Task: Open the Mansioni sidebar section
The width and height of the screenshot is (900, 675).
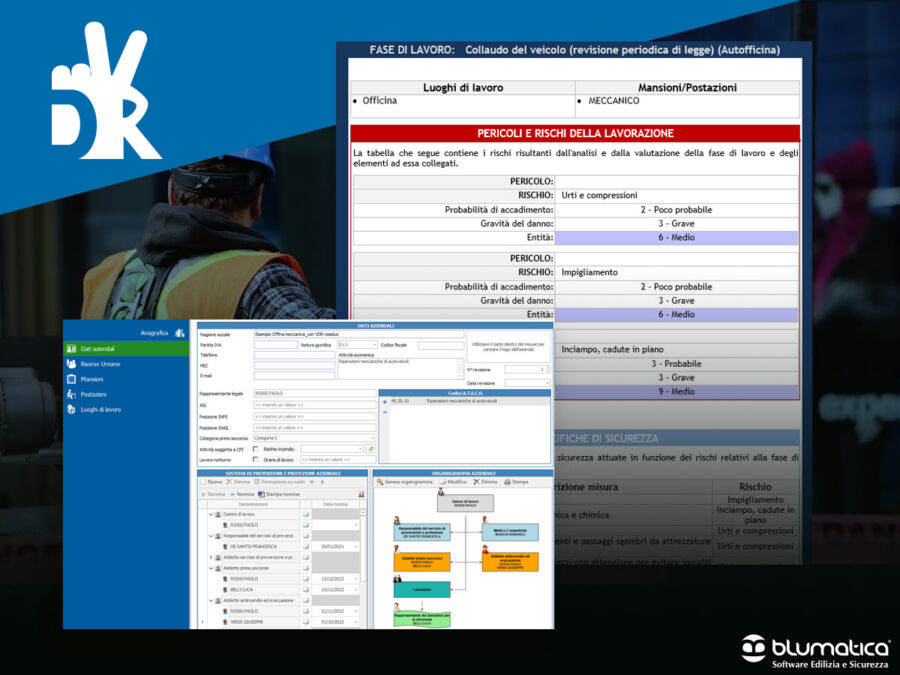Action: (126, 379)
